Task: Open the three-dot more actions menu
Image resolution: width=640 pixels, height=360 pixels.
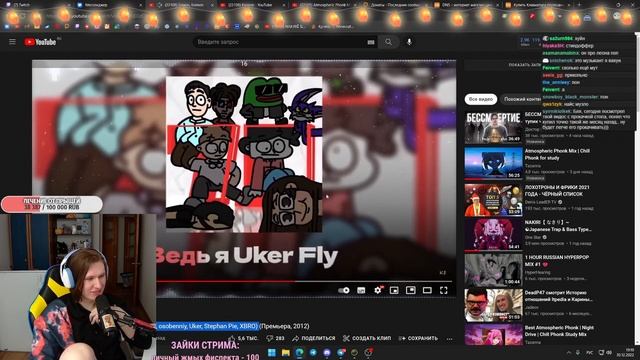Action: (x=449, y=338)
